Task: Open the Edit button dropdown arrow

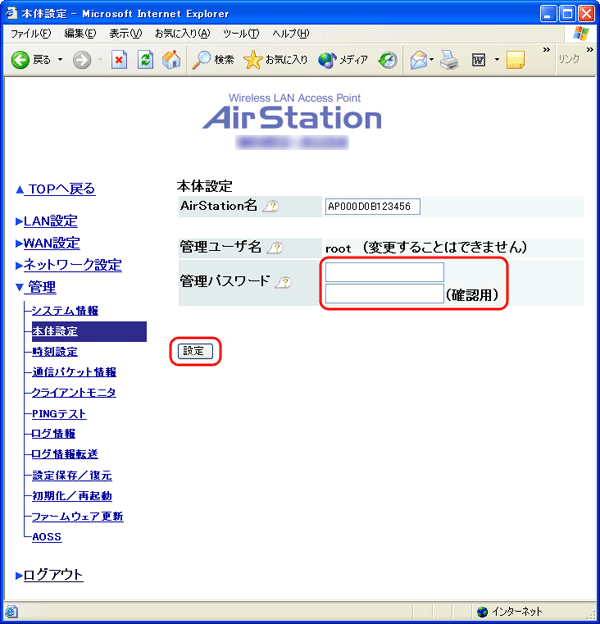Action: [x=497, y=60]
